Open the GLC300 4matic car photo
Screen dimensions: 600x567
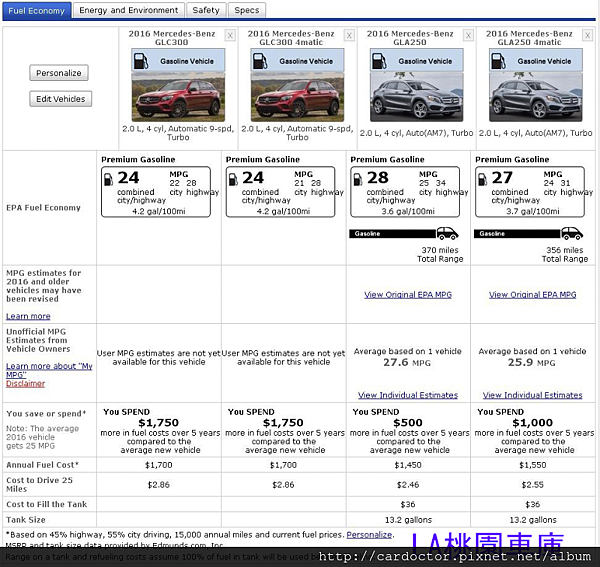coord(297,97)
